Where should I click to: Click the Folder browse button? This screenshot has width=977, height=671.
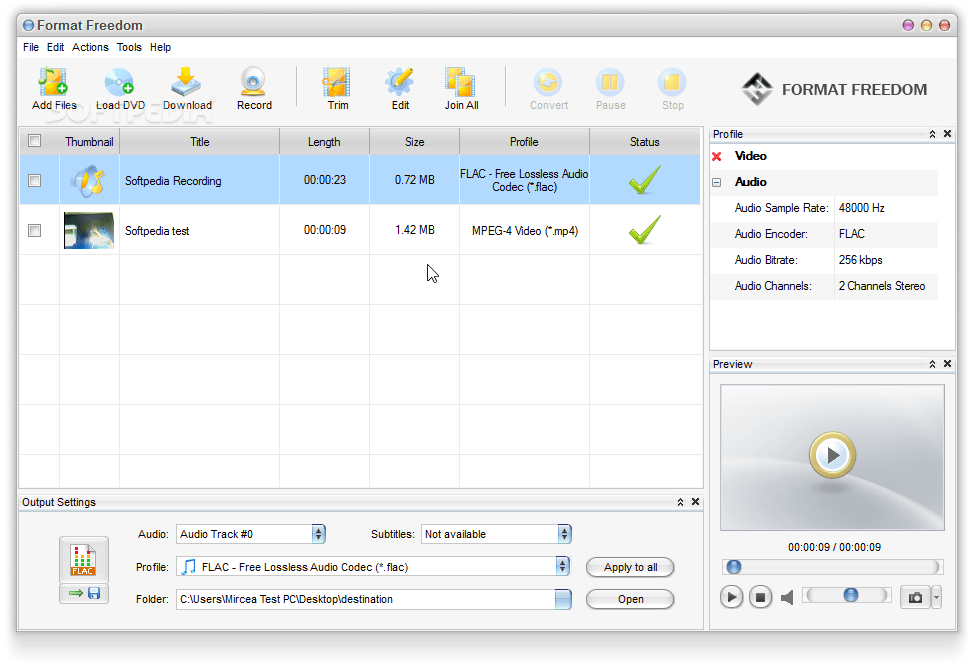(x=563, y=599)
